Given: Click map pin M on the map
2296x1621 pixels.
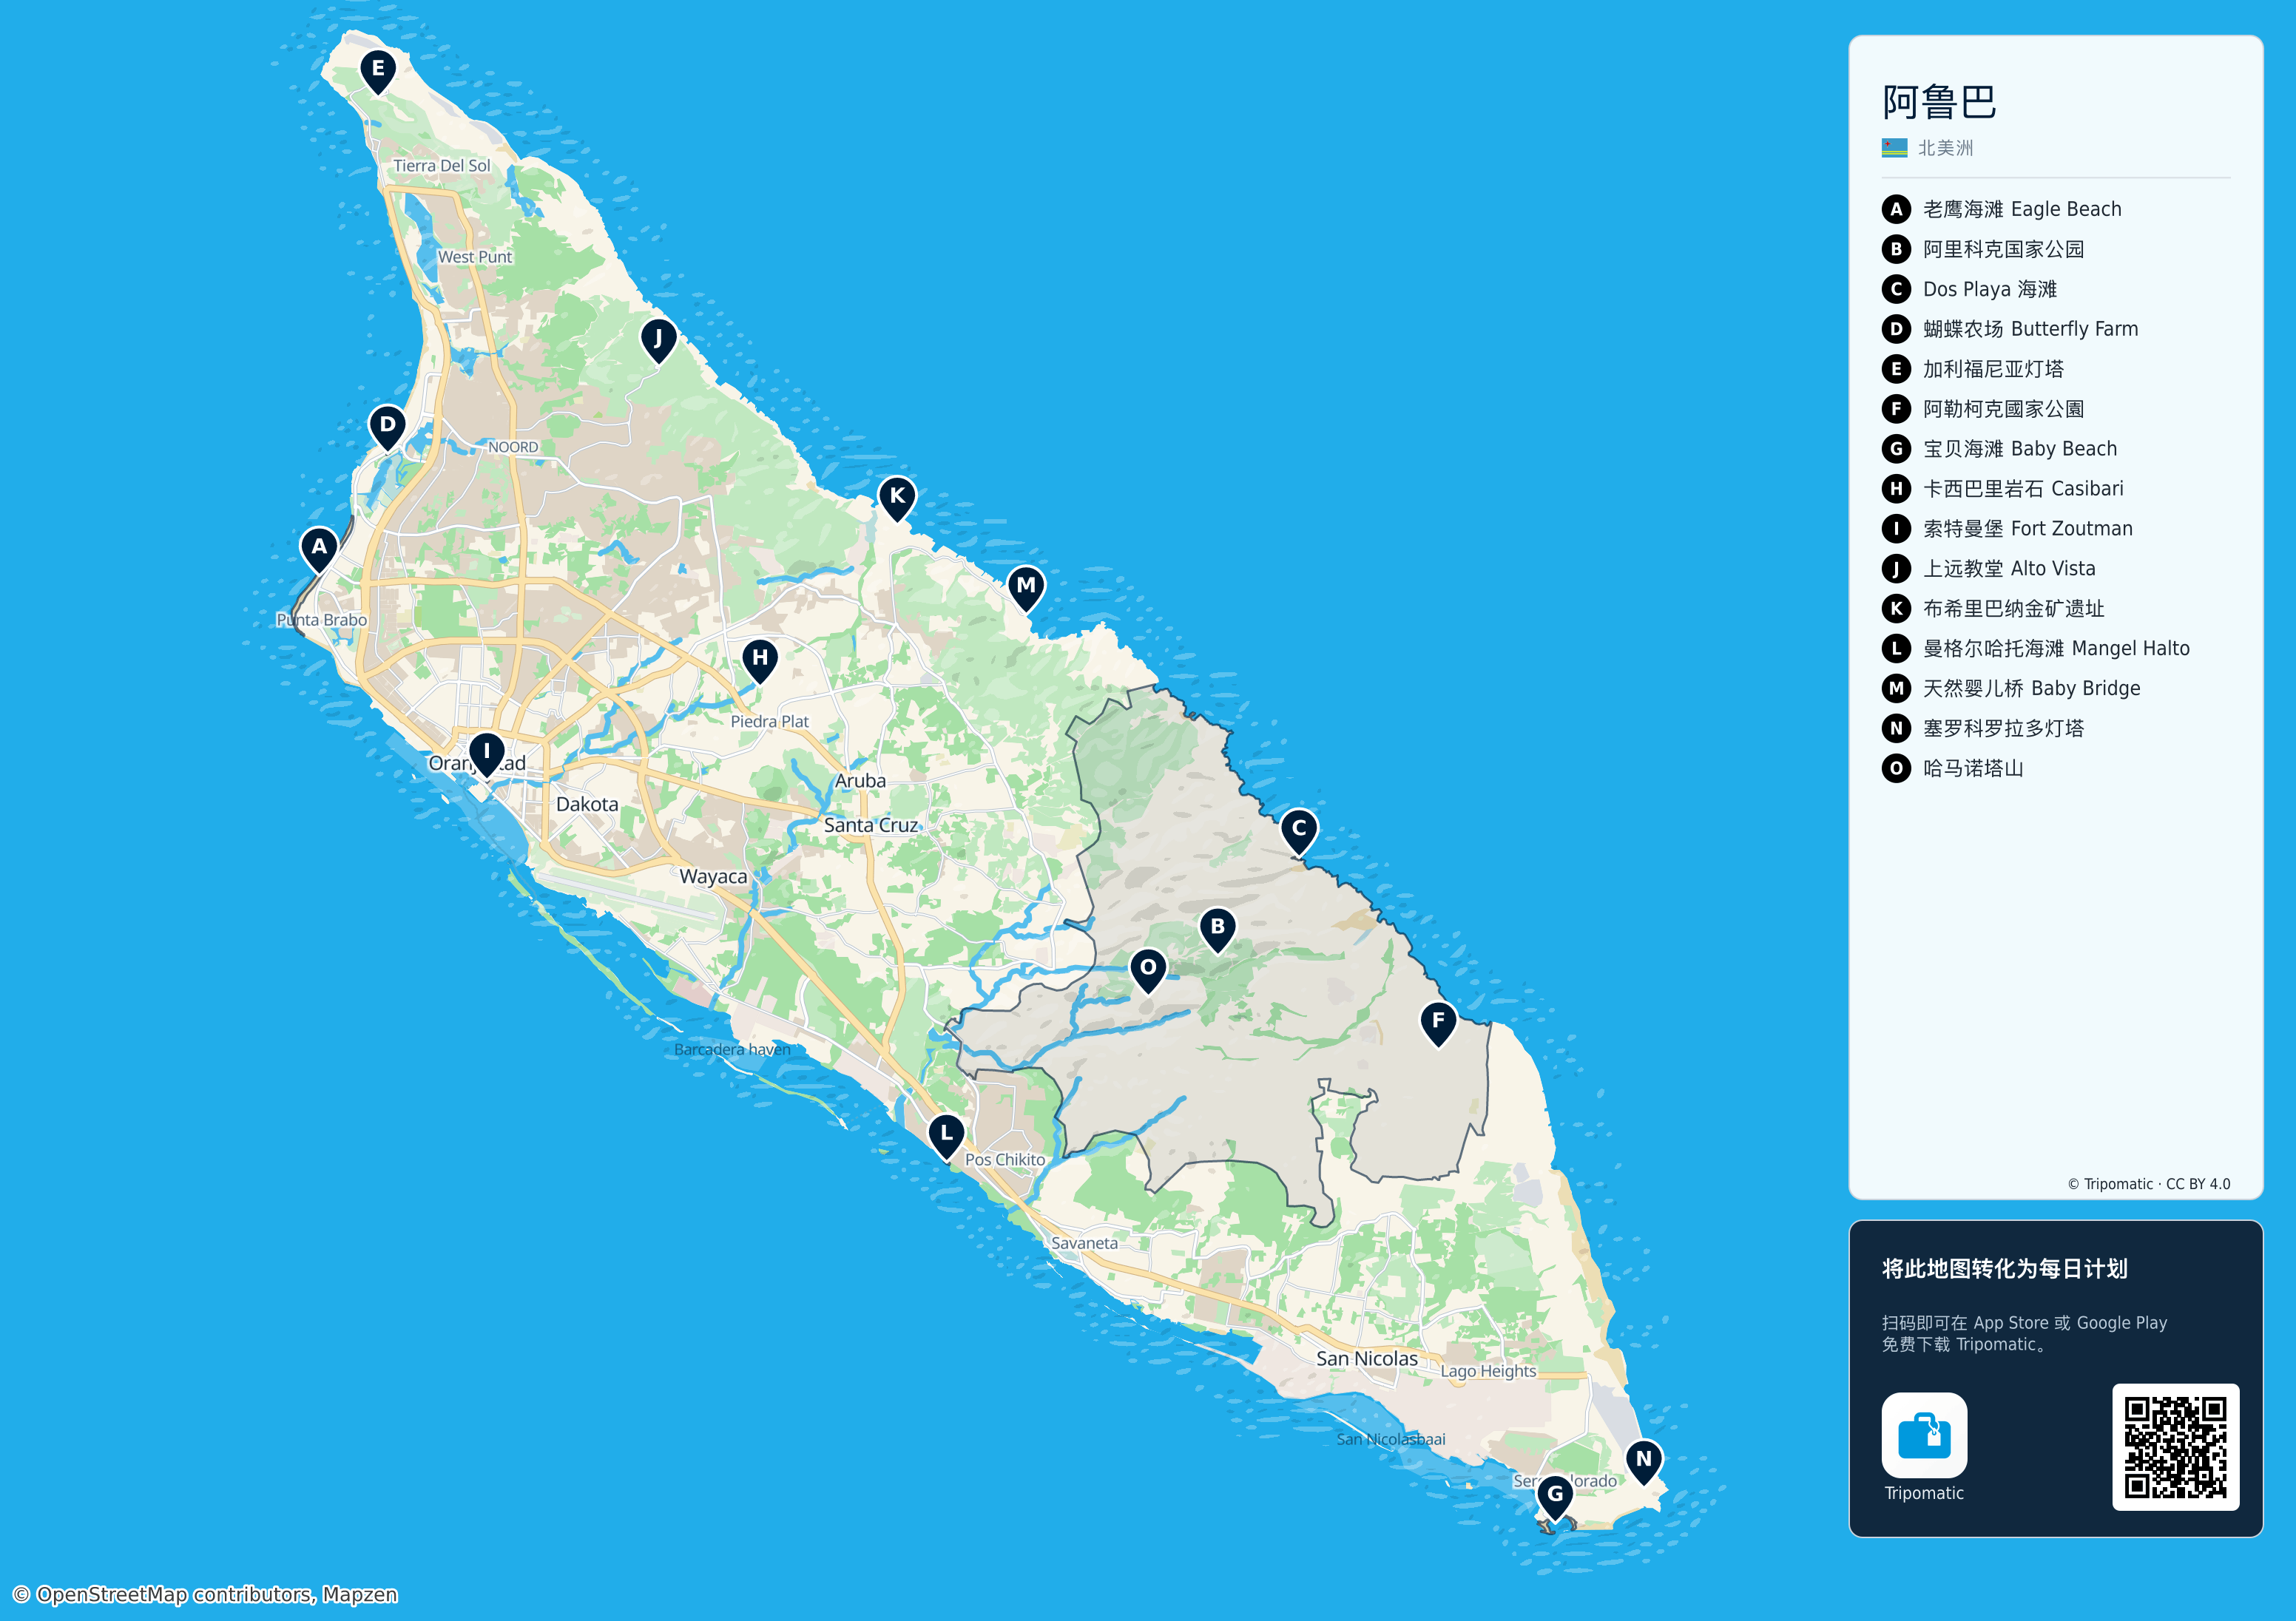Looking at the screenshot, I should tap(1026, 588).
